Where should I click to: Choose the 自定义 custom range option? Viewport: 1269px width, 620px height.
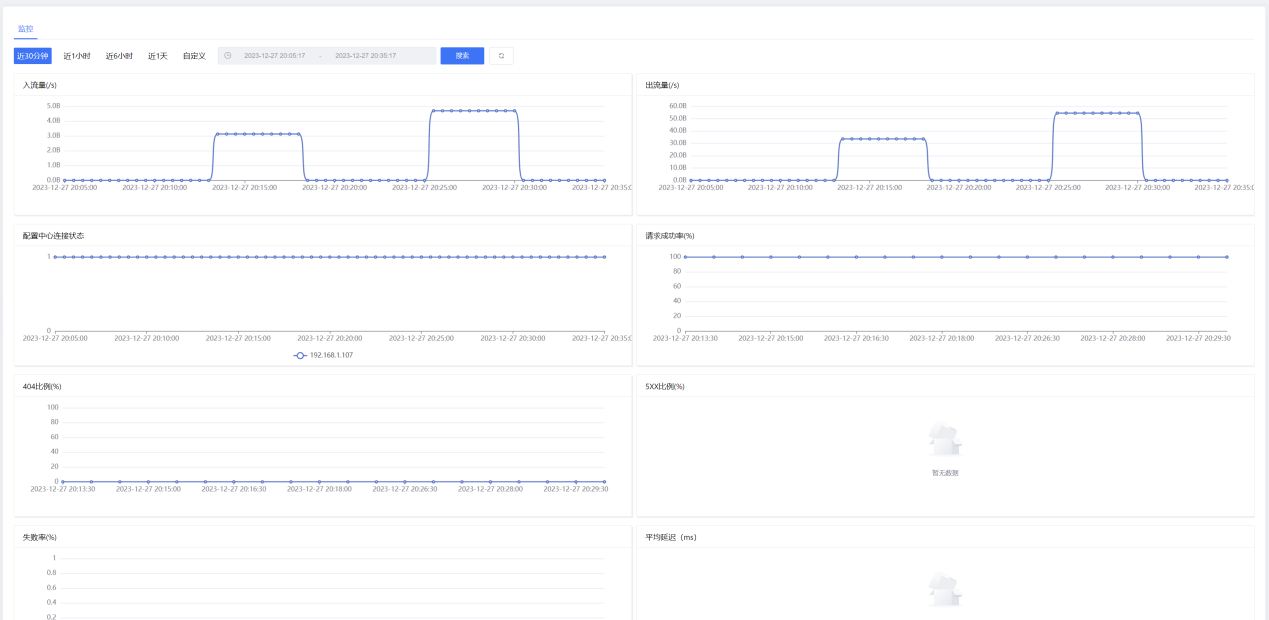click(x=194, y=56)
